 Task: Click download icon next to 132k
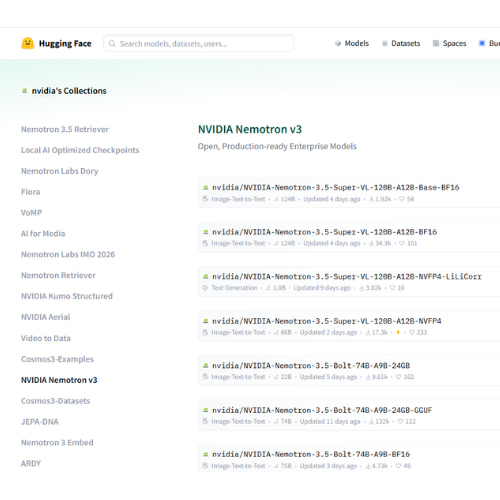[371, 421]
